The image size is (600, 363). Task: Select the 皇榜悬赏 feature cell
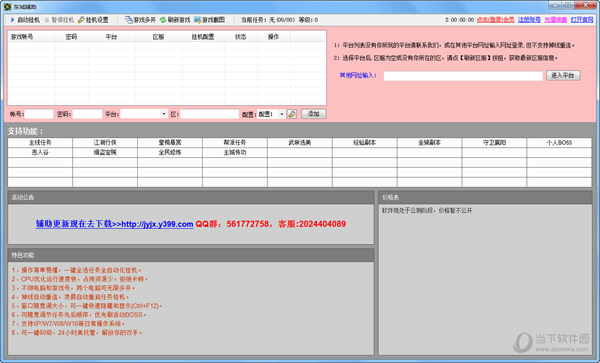click(x=170, y=142)
